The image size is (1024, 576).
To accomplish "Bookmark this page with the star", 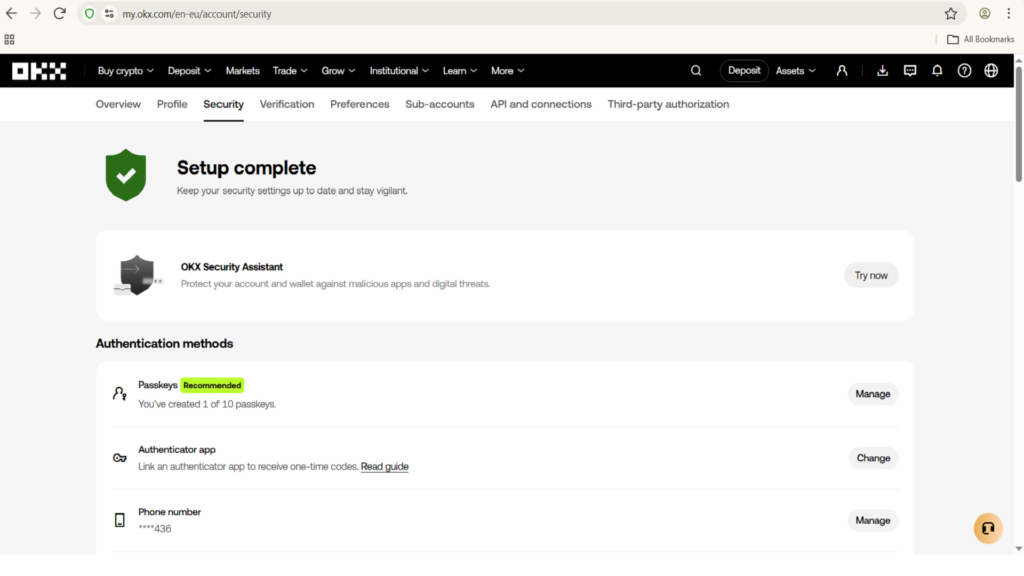I will [x=951, y=14].
